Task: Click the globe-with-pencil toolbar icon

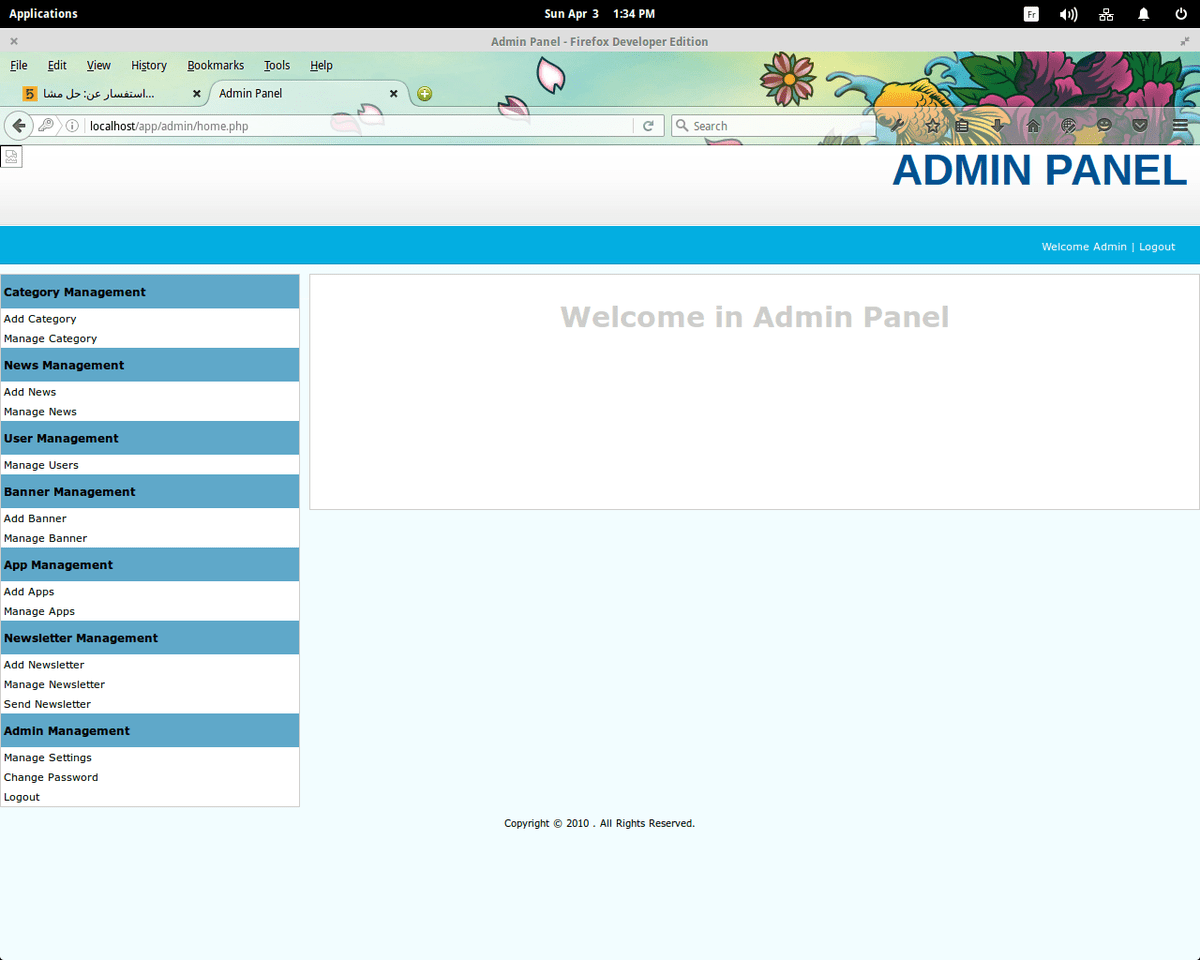Action: click(x=1068, y=126)
